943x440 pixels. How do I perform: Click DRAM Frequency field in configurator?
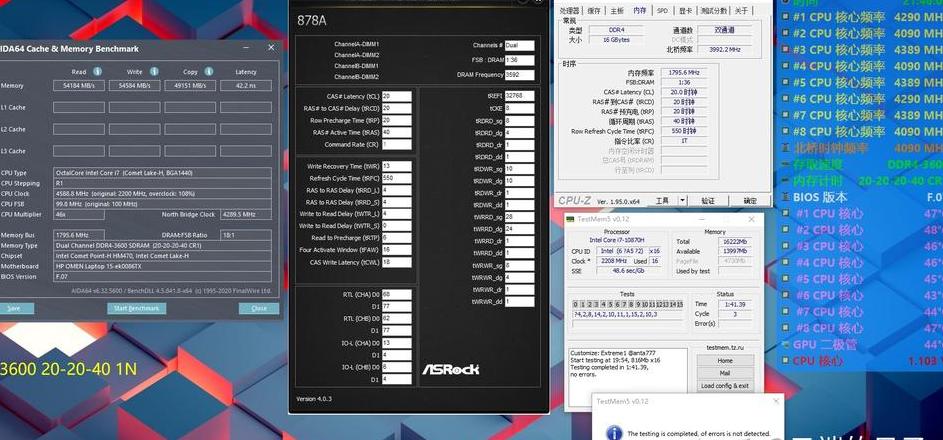[x=520, y=75]
